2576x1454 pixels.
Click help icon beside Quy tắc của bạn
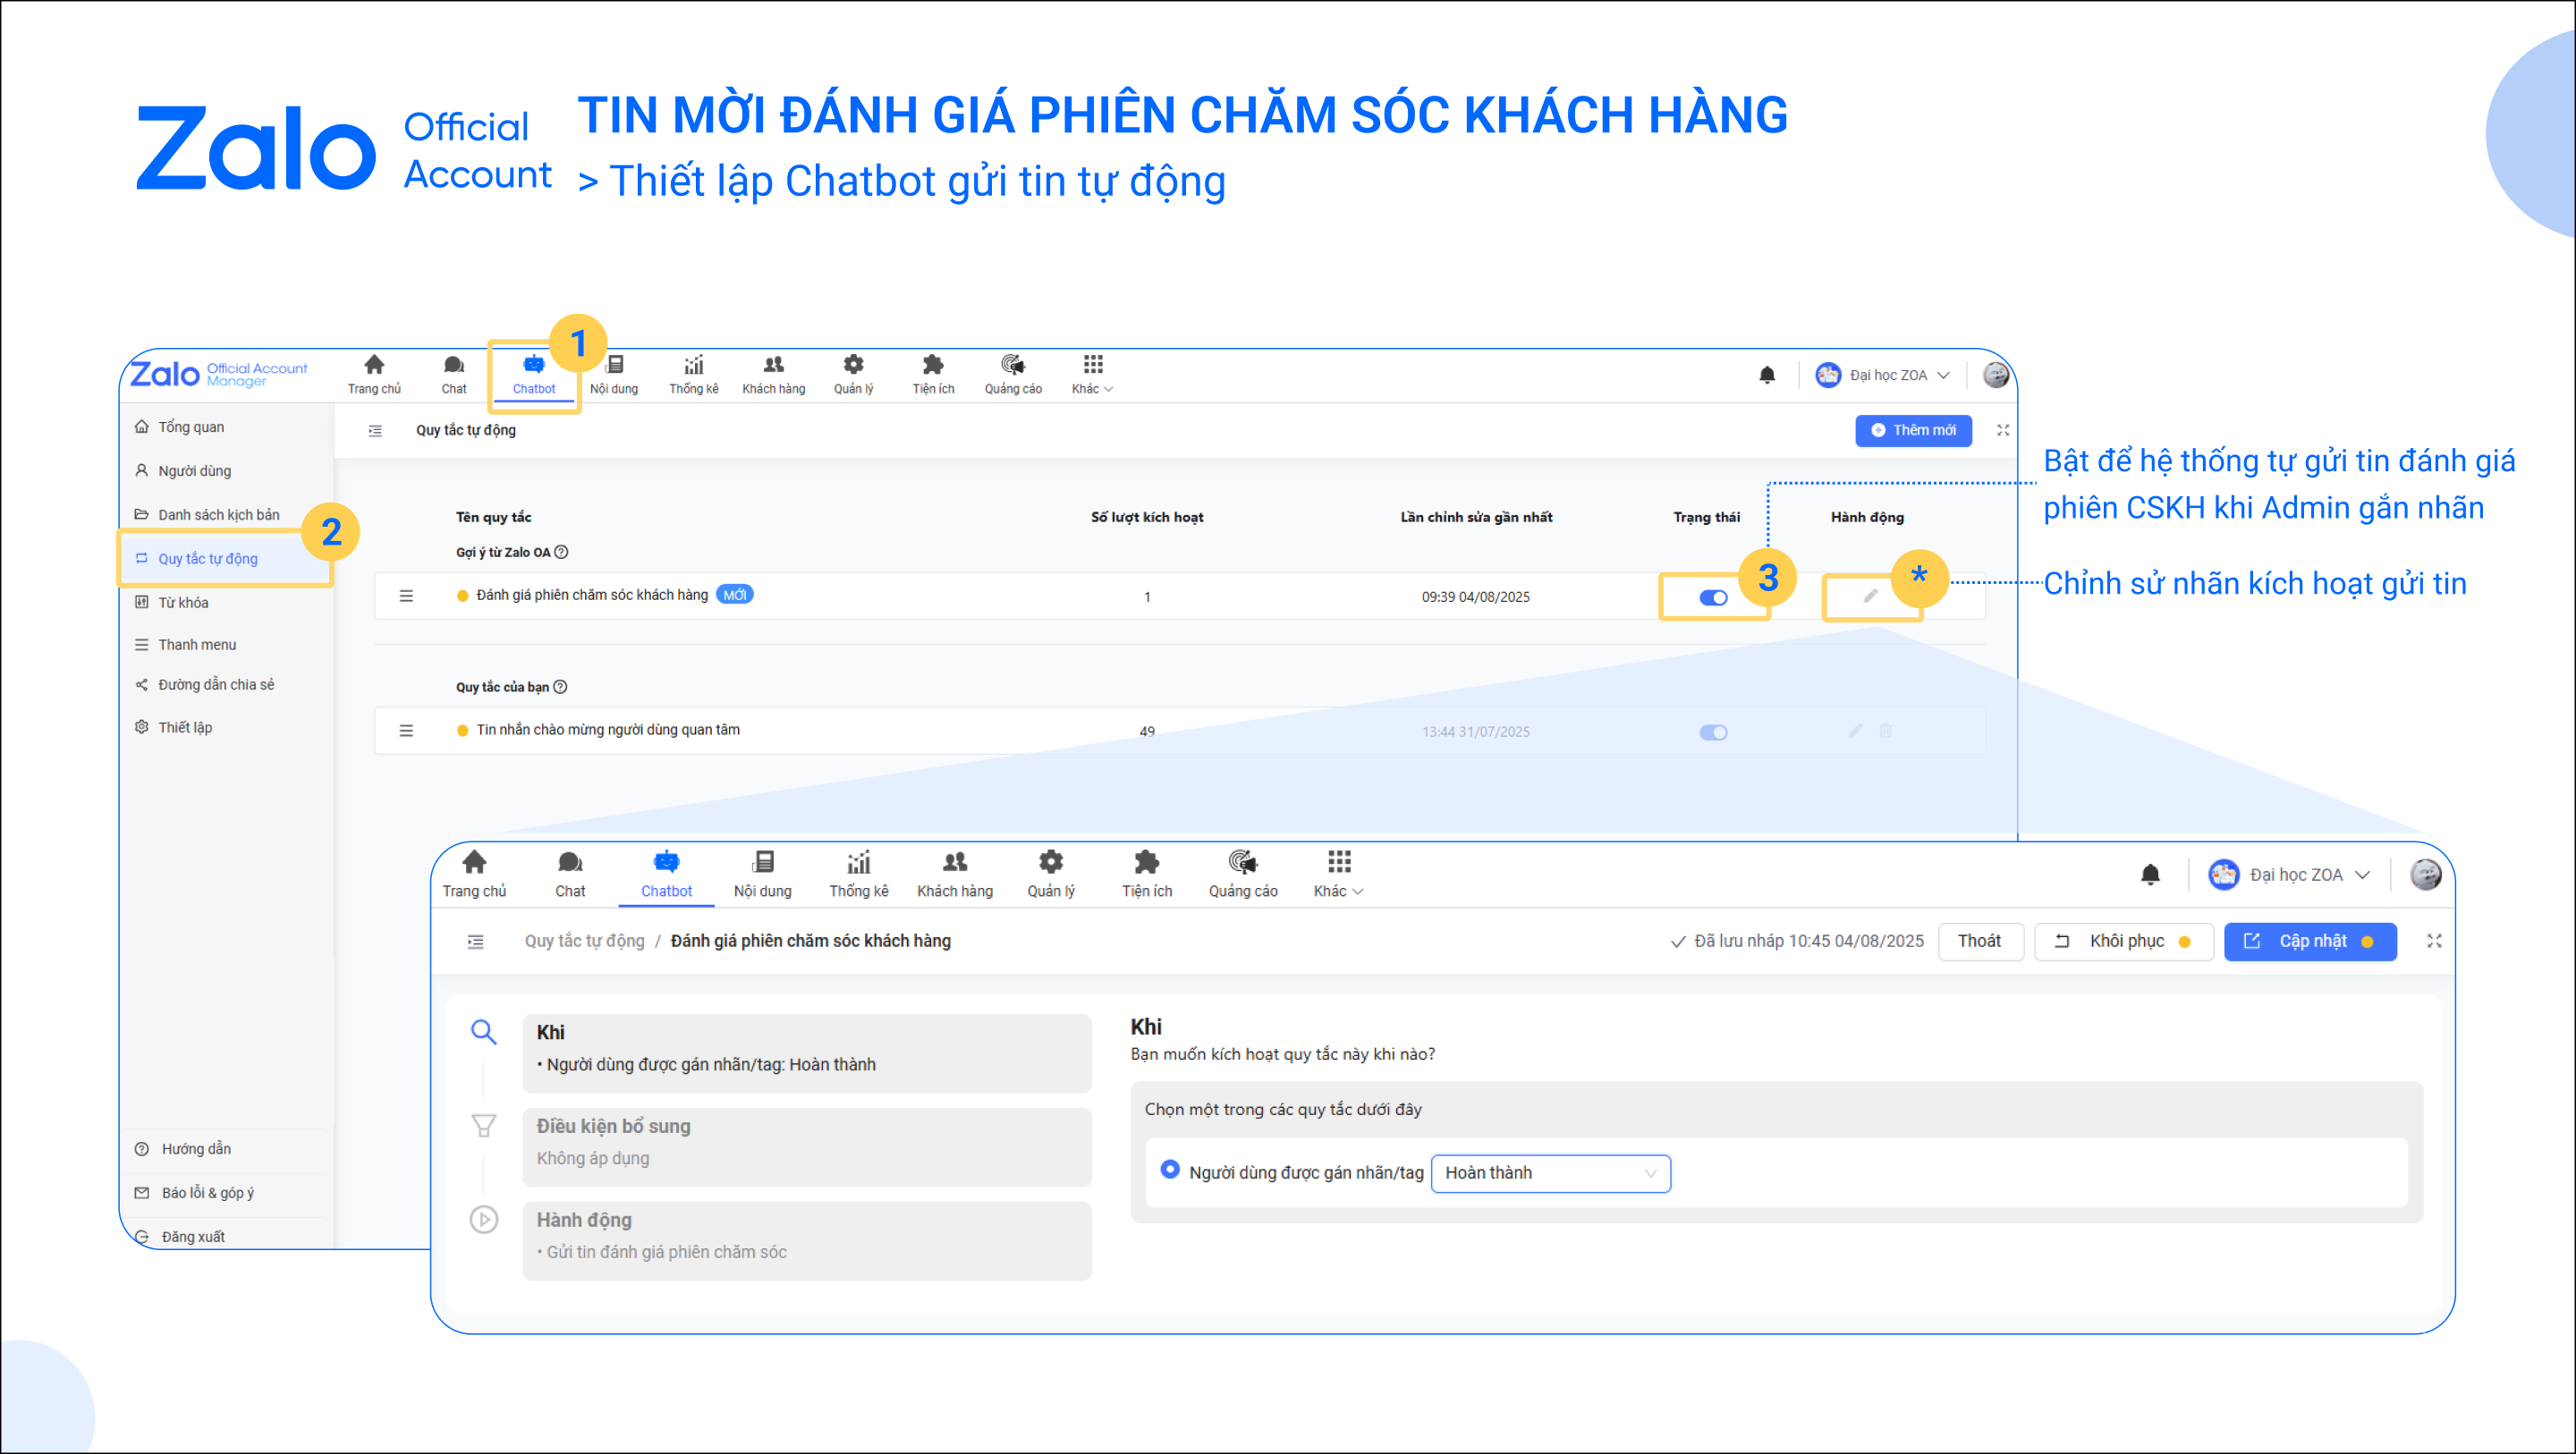tap(560, 687)
